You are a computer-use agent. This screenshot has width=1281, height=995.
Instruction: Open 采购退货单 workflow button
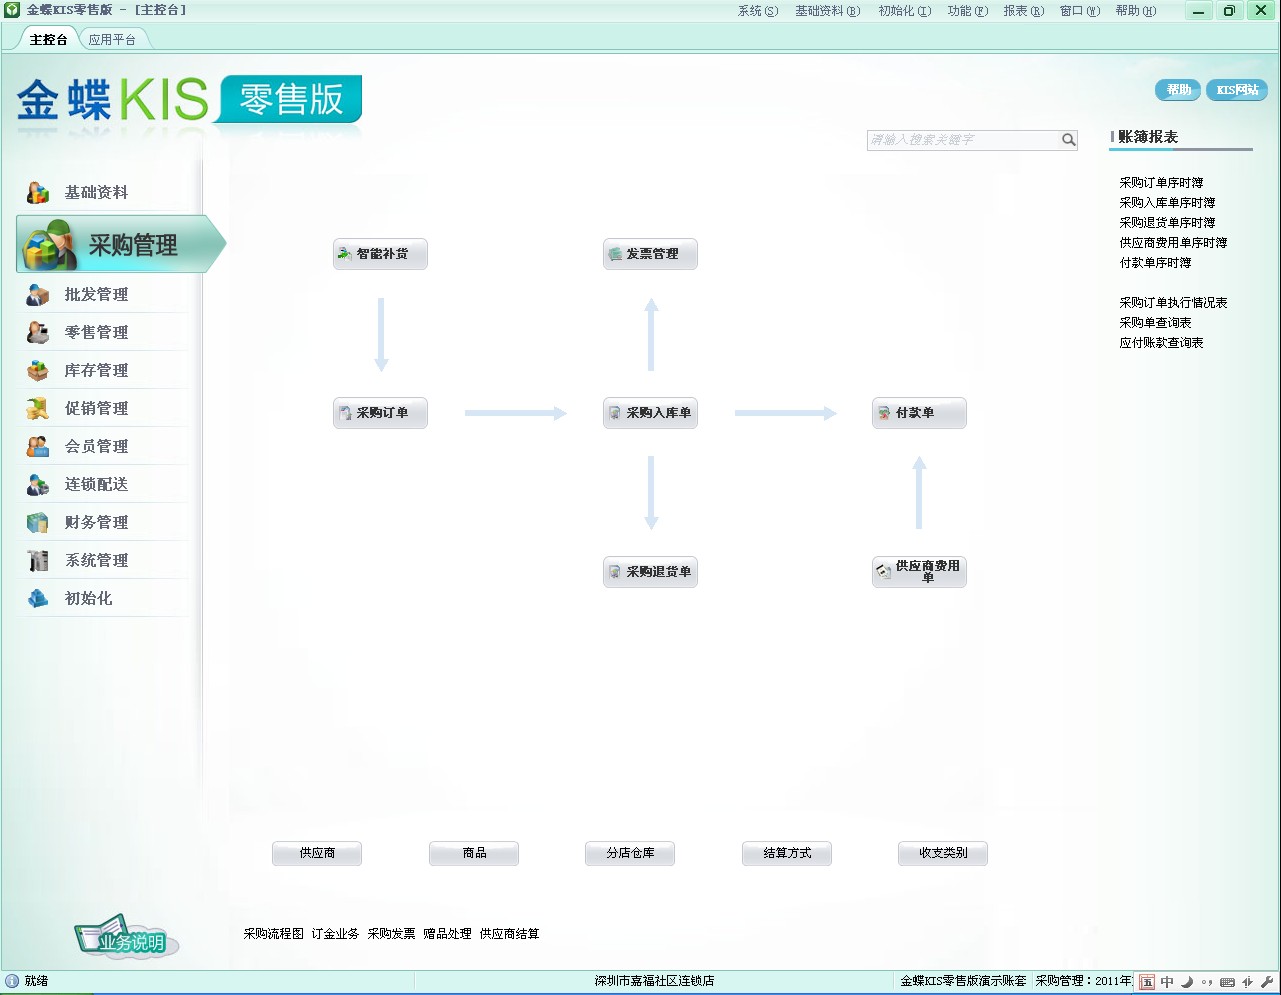(650, 572)
